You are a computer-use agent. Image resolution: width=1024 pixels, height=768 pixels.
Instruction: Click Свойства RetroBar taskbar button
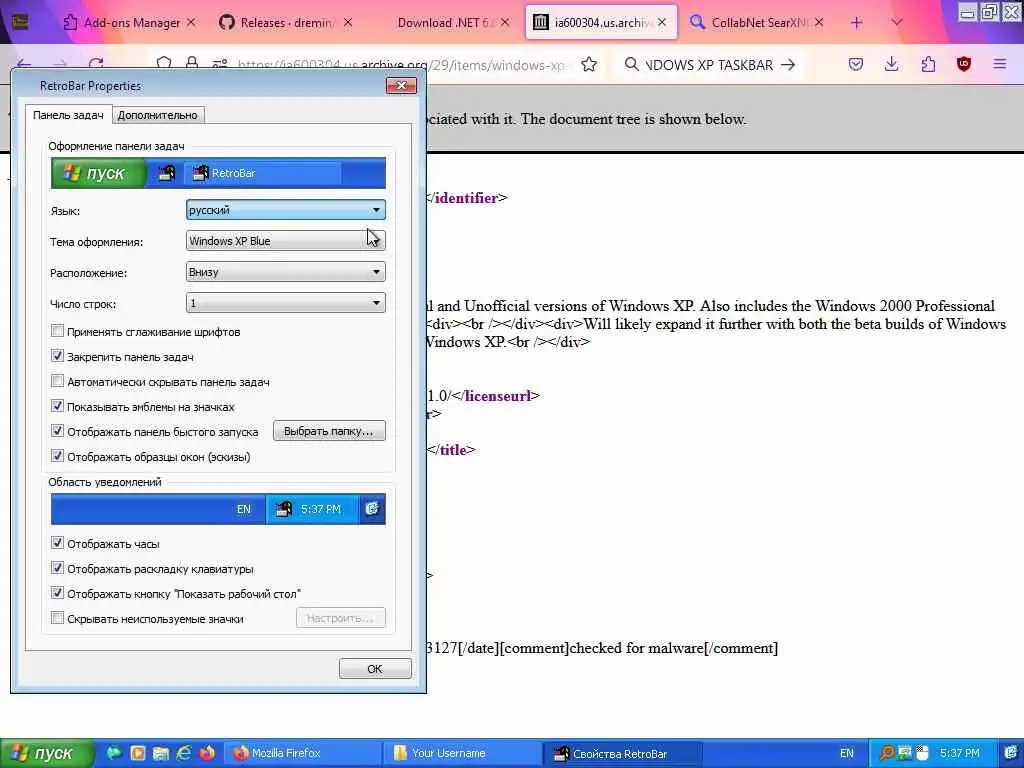[x=623, y=754]
